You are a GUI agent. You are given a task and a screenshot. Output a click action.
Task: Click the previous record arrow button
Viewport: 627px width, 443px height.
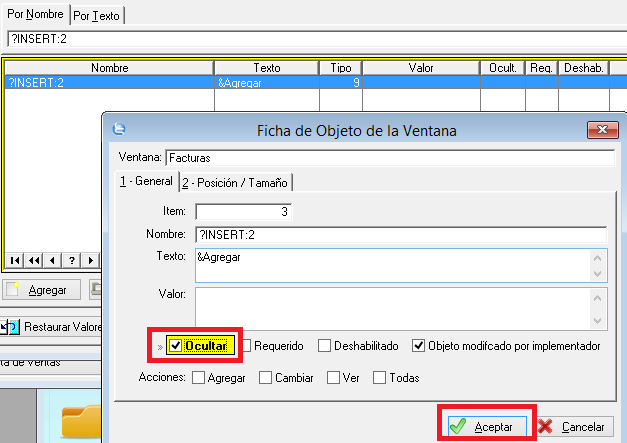pyautogui.click(x=52, y=260)
